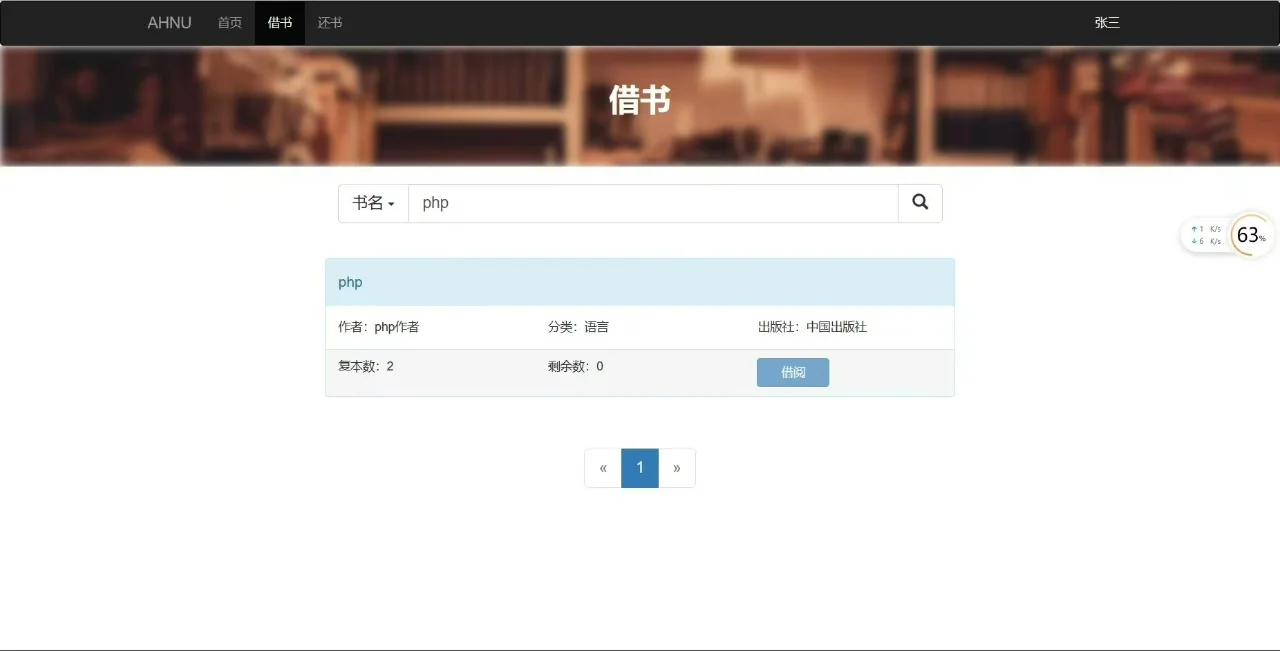Image resolution: width=1280 pixels, height=651 pixels.
Task: Click the php book card header
Action: pos(640,282)
